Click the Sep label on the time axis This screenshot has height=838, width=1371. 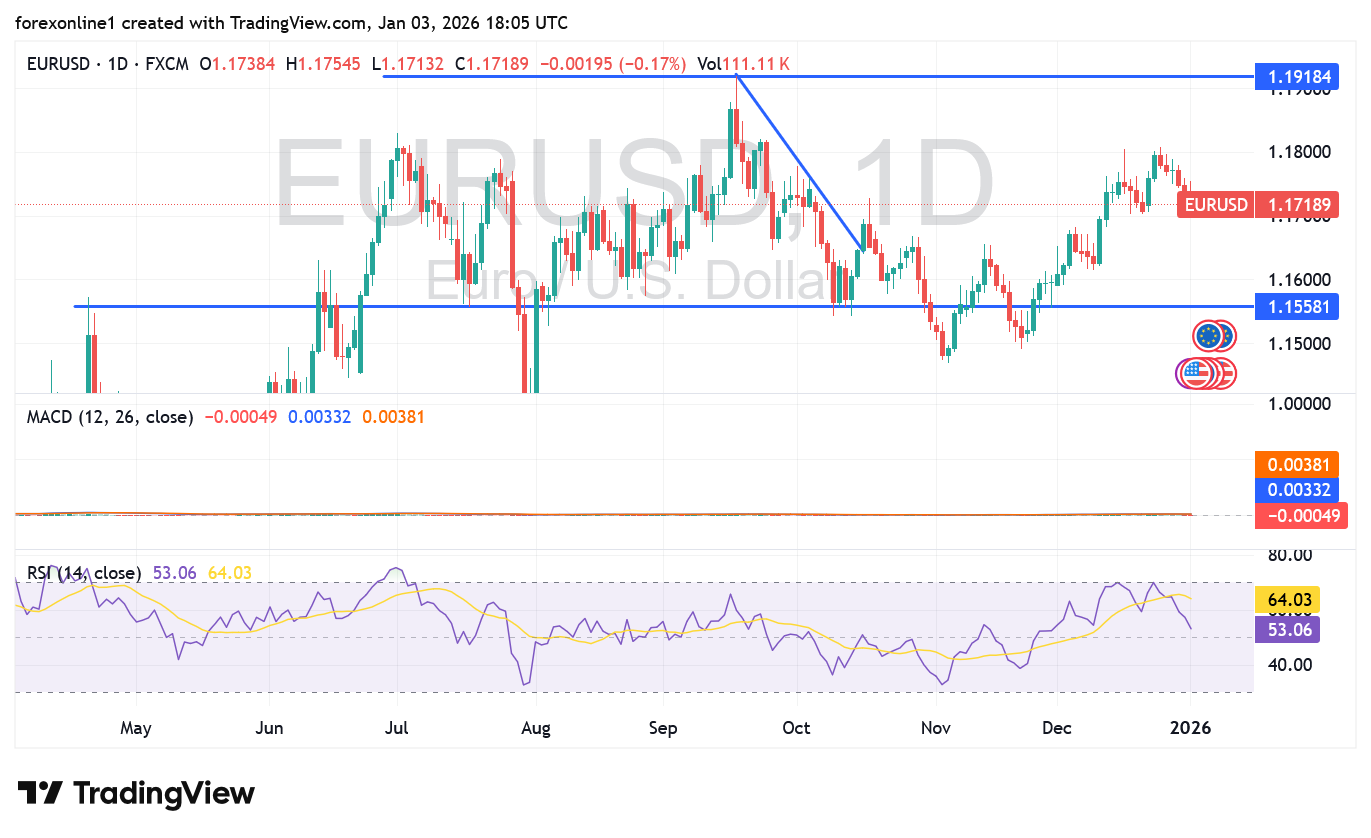(663, 727)
